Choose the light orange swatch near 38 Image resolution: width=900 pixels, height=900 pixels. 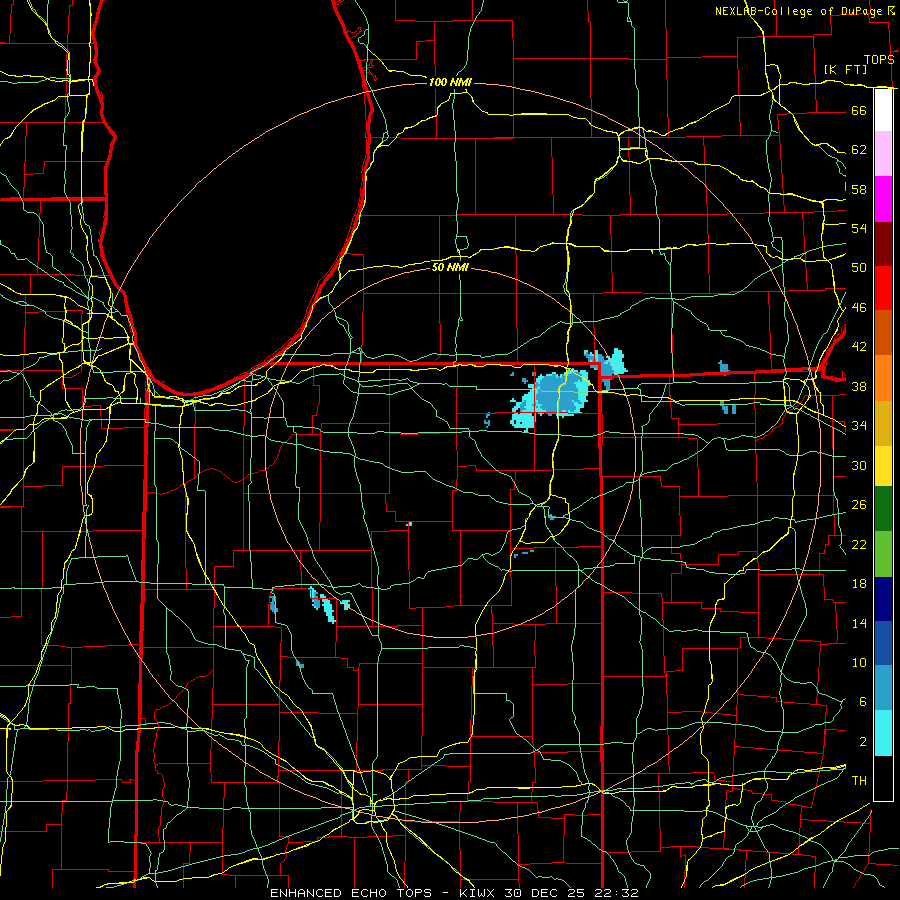click(883, 378)
